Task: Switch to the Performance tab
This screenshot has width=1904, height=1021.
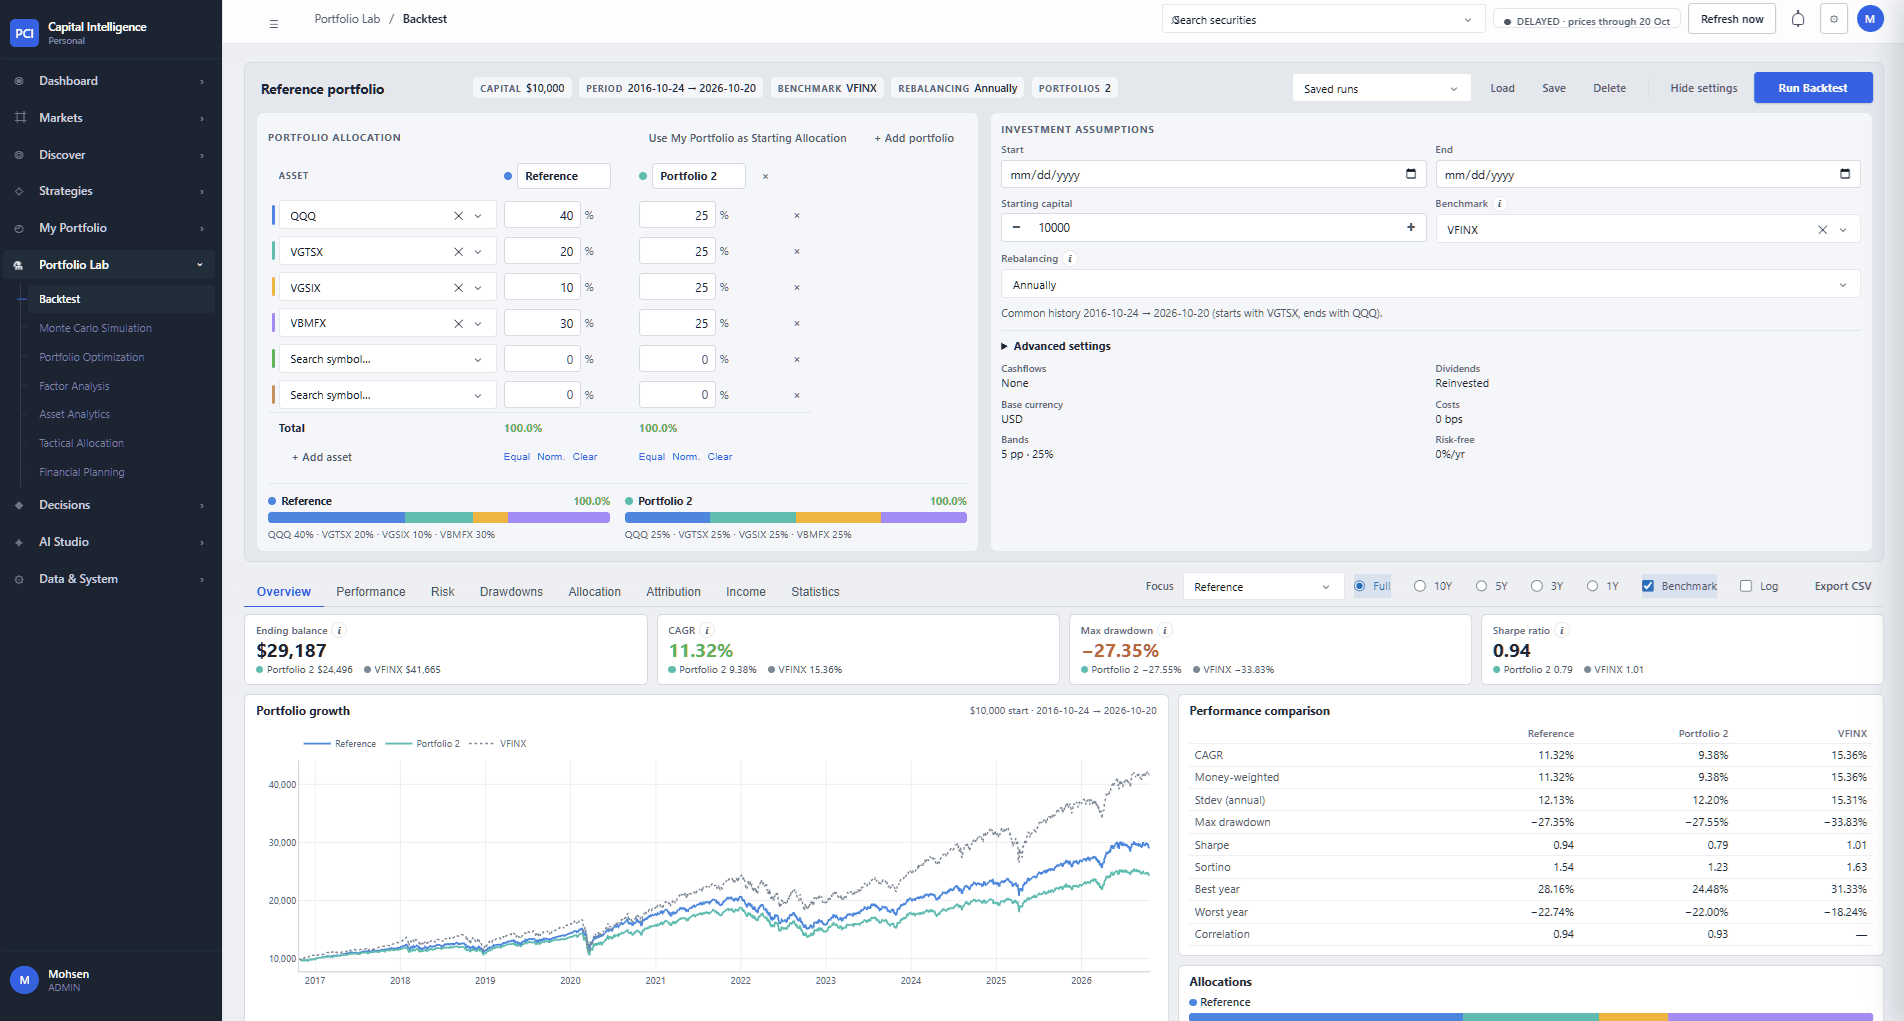Action: coord(371,592)
